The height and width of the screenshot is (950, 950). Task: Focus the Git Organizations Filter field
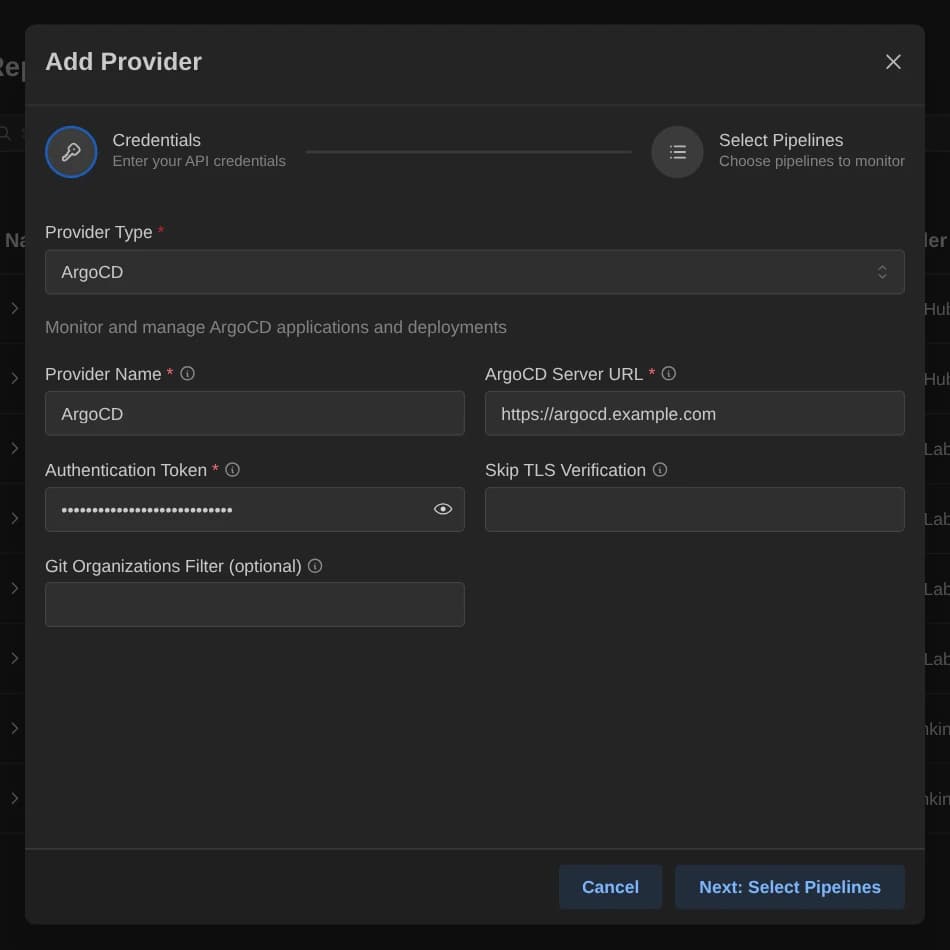[254, 604]
